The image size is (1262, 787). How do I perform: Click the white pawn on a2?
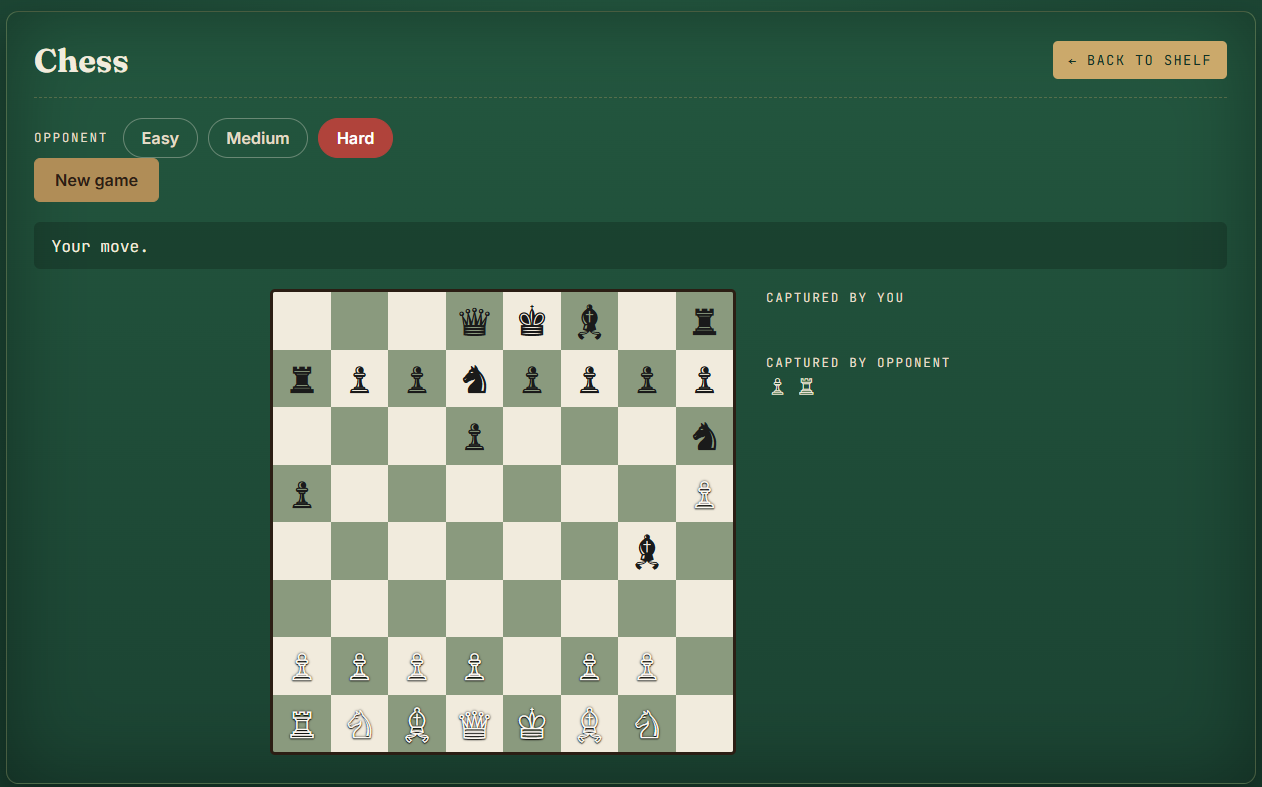click(x=302, y=666)
